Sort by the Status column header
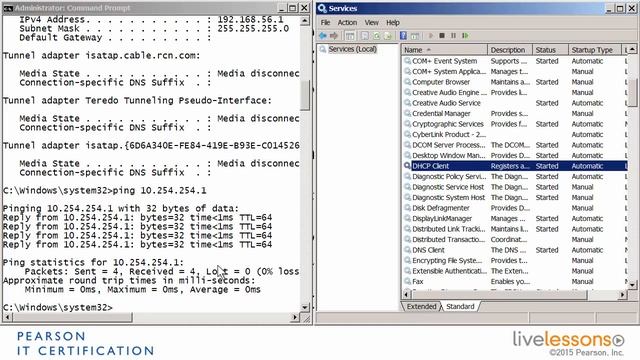The width and height of the screenshot is (640, 360). (x=550, y=50)
